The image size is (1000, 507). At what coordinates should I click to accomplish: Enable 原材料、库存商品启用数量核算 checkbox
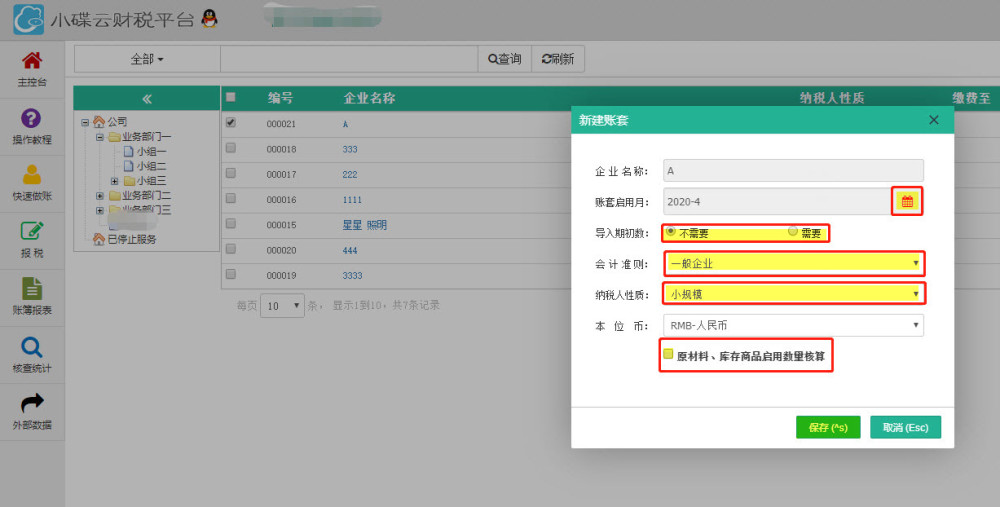[668, 354]
